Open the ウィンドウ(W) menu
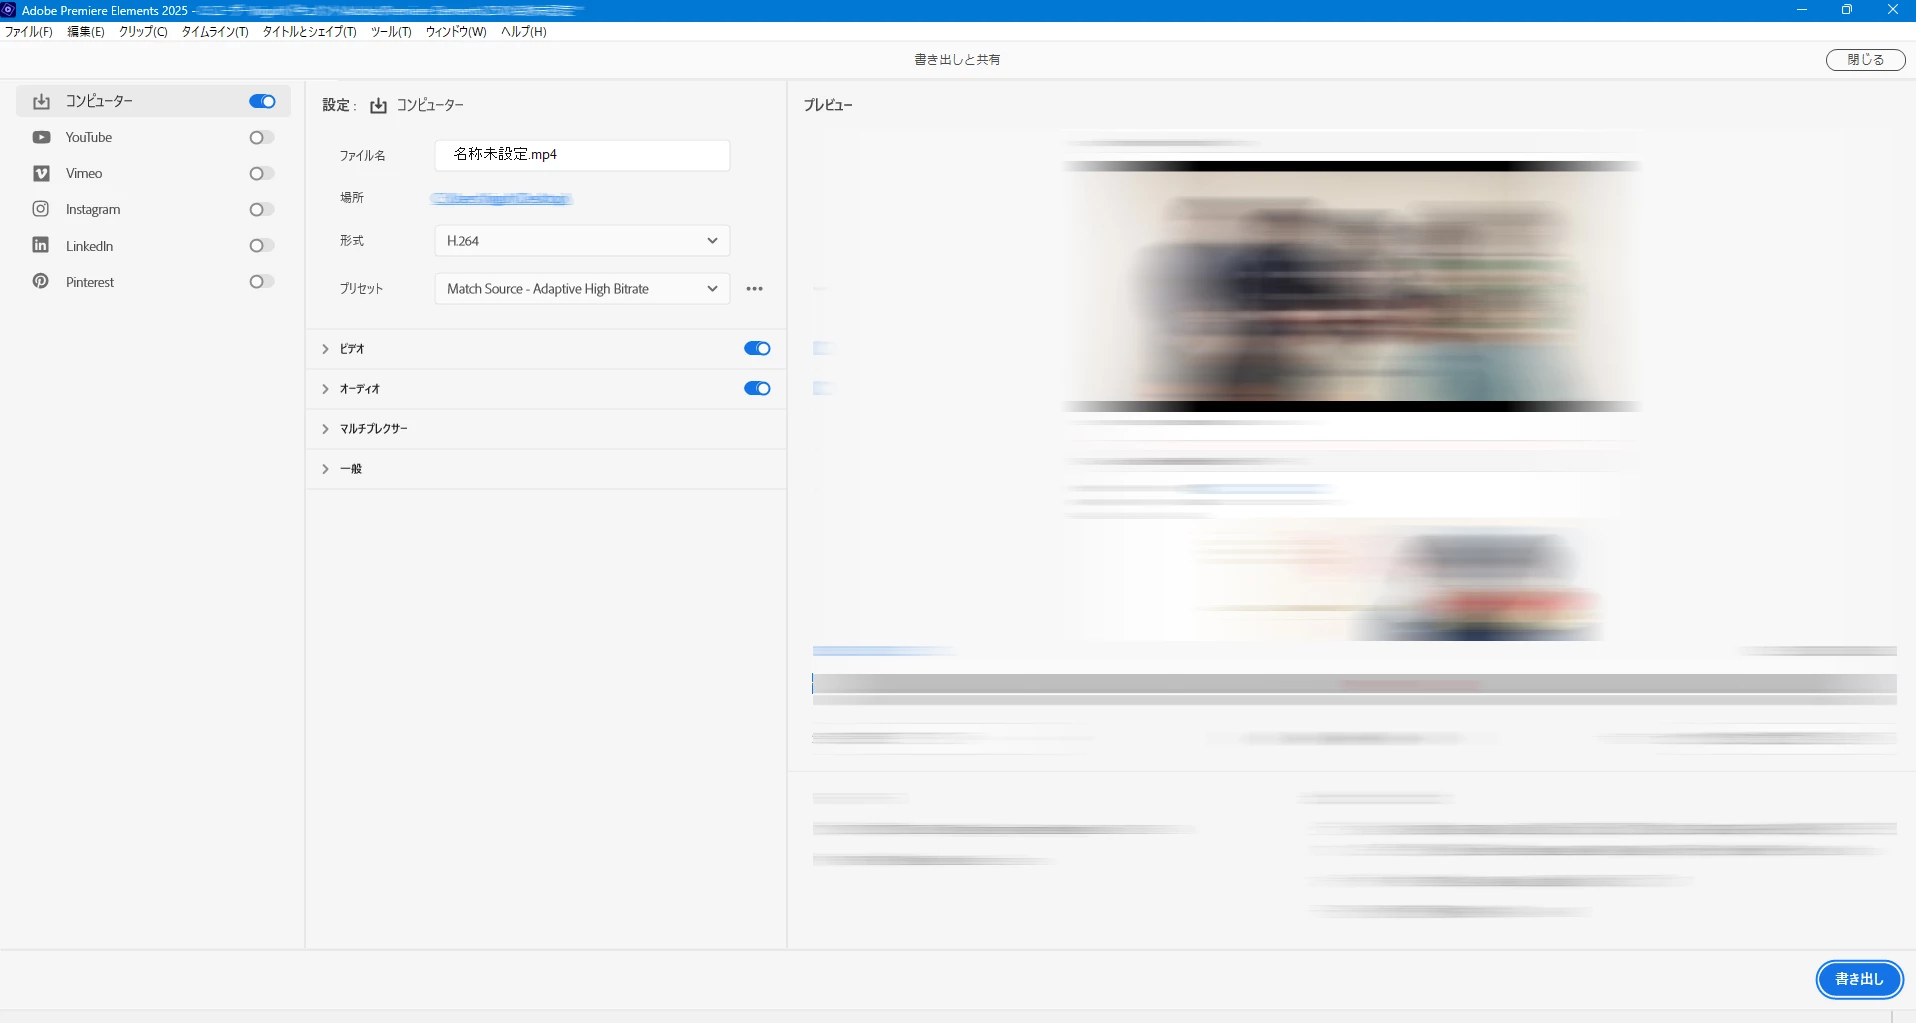The width and height of the screenshot is (1916, 1023). (456, 31)
